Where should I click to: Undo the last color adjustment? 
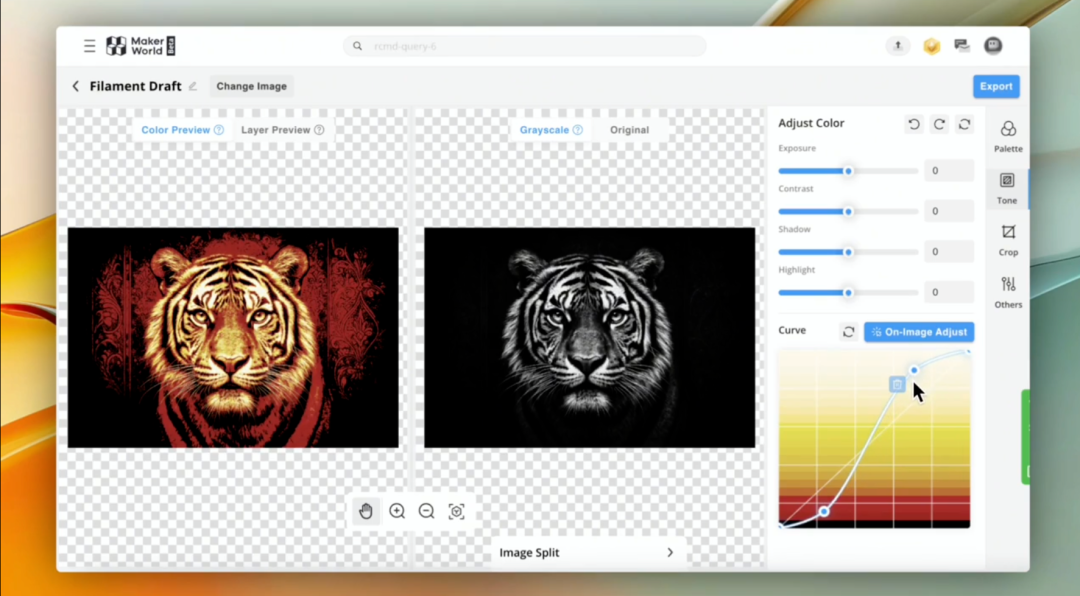pos(913,124)
